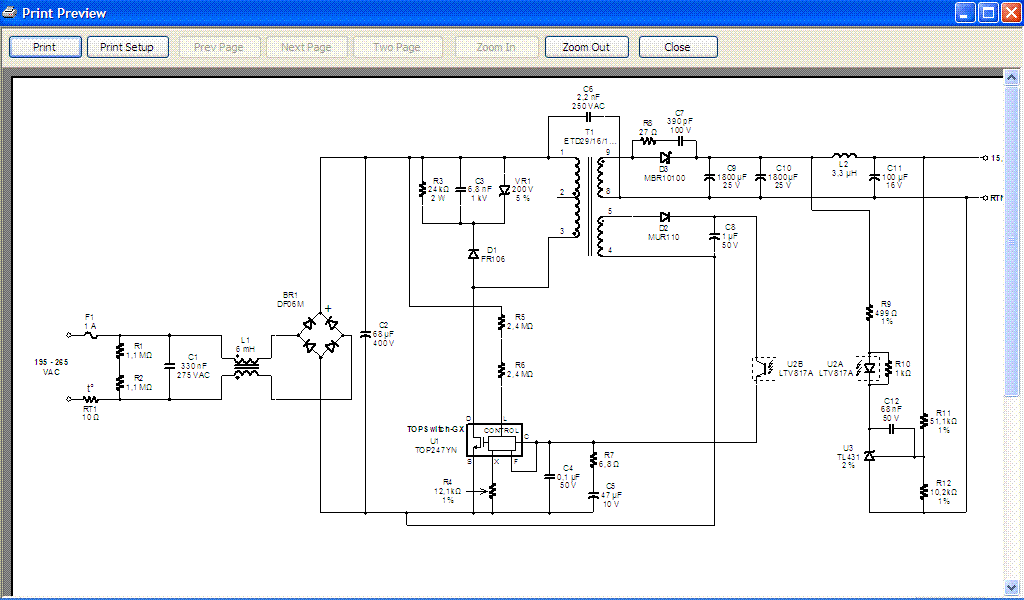Click the 'R11 51,1kΩ 1%' label
Viewport: 1024px width, 600px height.
(x=944, y=421)
